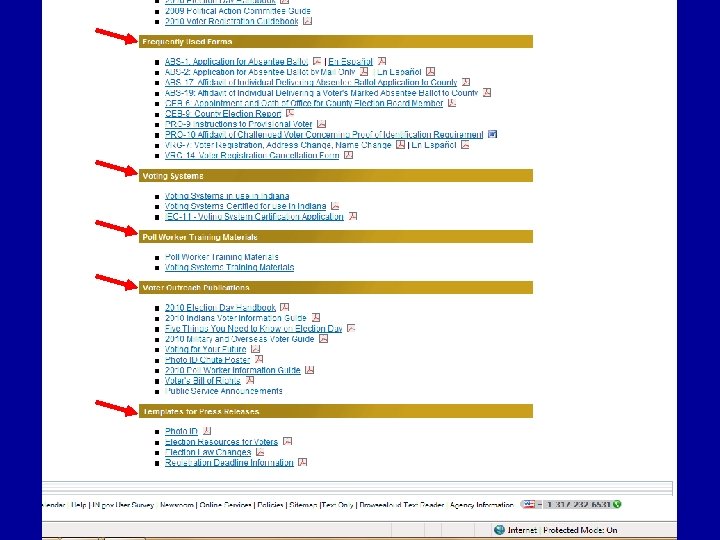Click PDF icon beside Voter's Bill of Rights

click(x=249, y=380)
